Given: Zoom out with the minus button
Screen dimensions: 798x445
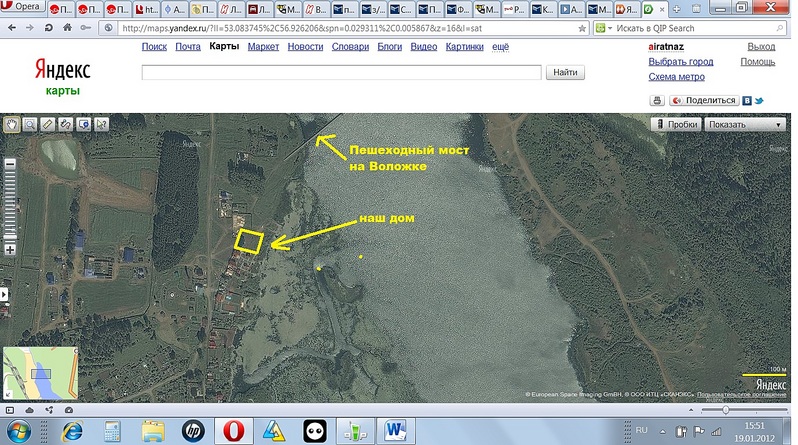Looking at the screenshot, I should (10, 164).
